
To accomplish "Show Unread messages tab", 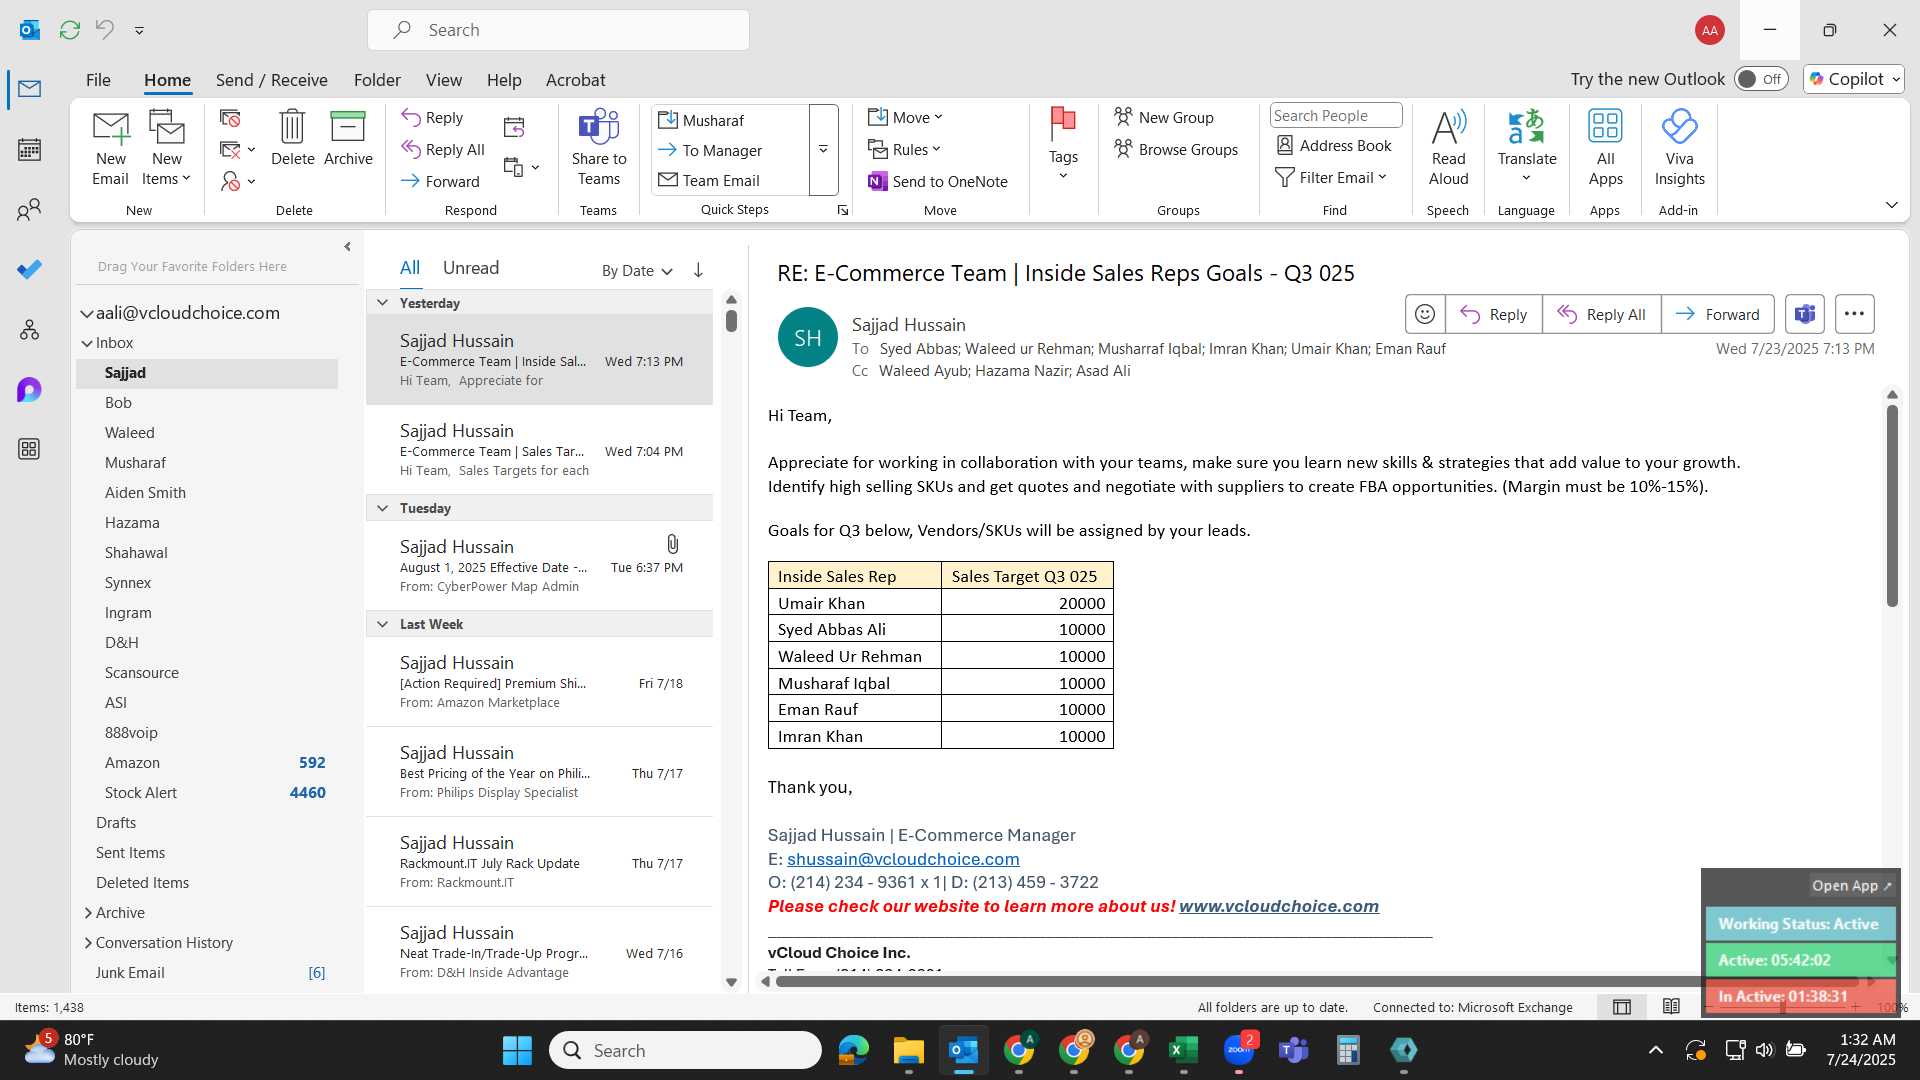I will coord(470,268).
